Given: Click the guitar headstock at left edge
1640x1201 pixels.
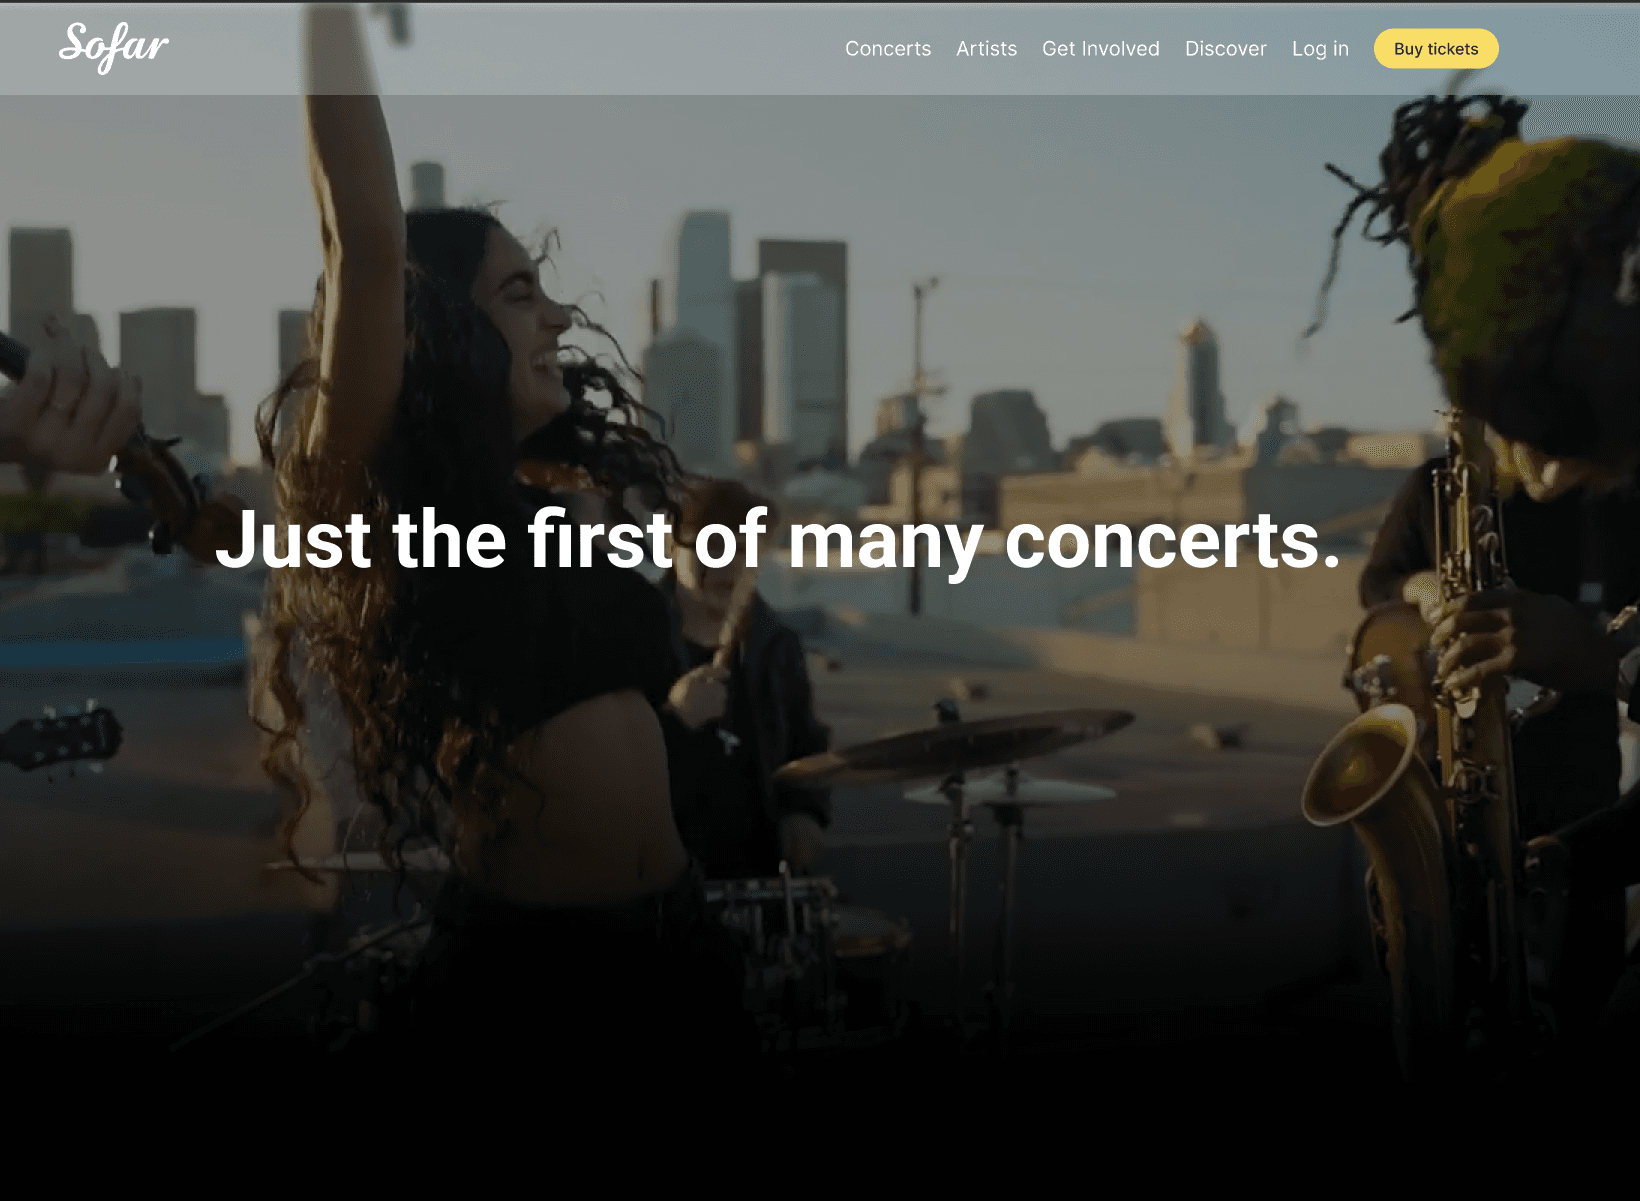Looking at the screenshot, I should [x=62, y=738].
